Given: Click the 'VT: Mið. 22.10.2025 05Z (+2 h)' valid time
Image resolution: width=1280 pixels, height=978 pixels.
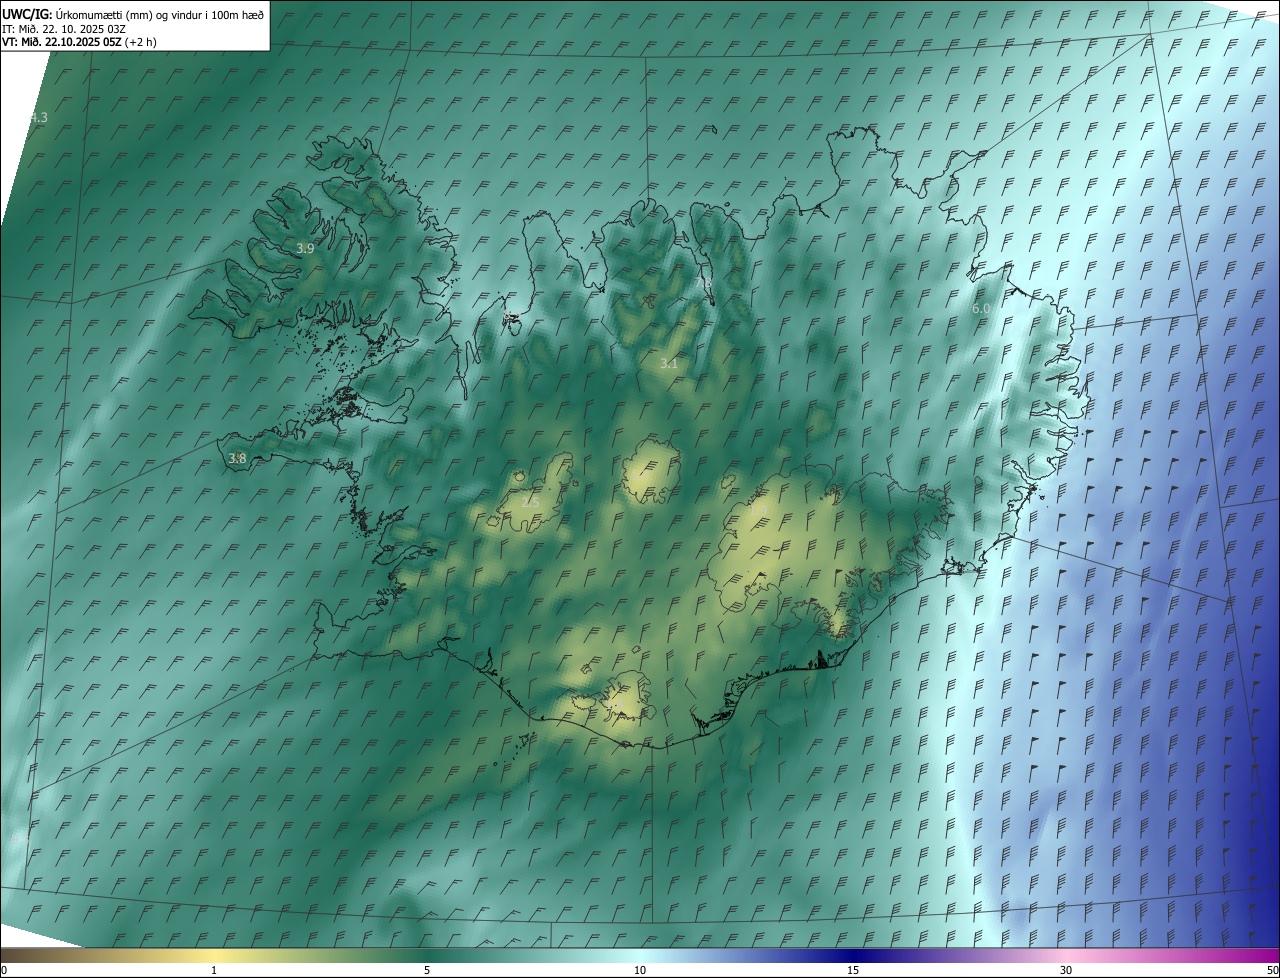Looking at the screenshot, I should tap(79, 42).
